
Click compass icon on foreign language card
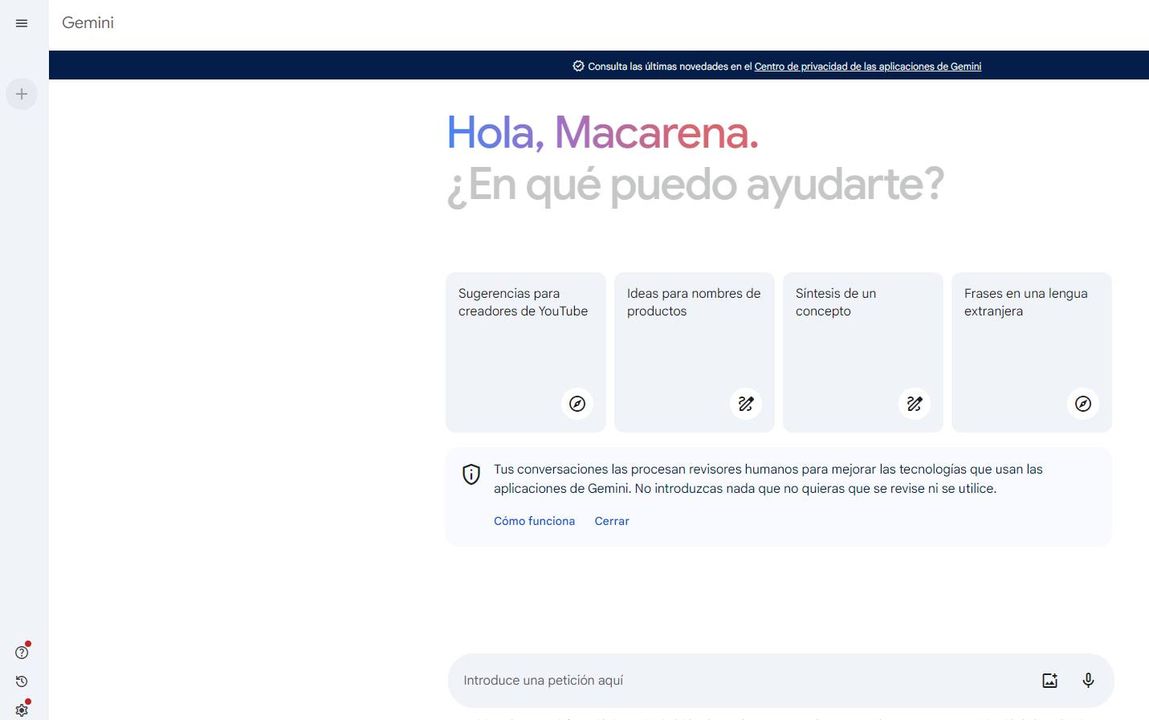point(1083,404)
